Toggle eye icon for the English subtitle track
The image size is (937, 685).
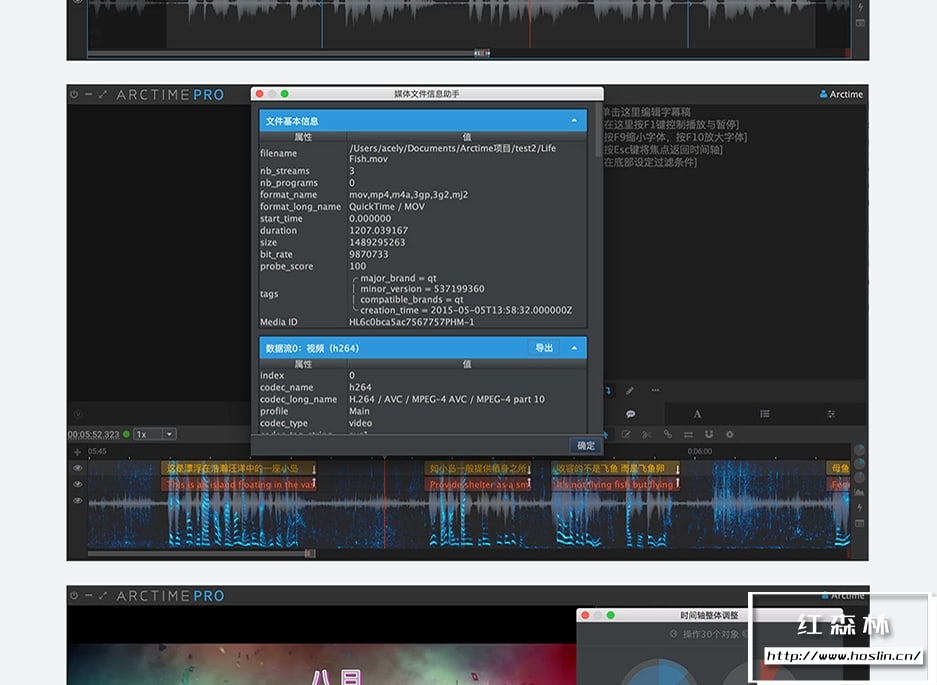[x=77, y=484]
